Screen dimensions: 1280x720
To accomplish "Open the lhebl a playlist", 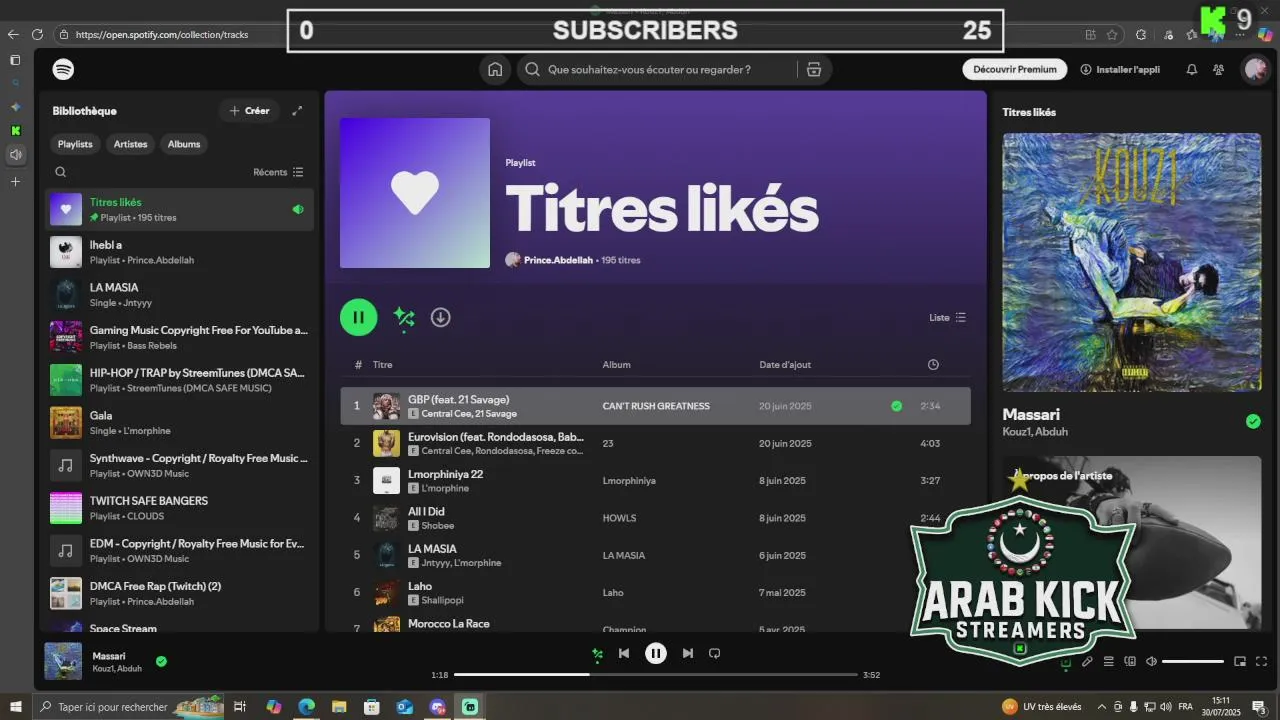I will (179, 252).
